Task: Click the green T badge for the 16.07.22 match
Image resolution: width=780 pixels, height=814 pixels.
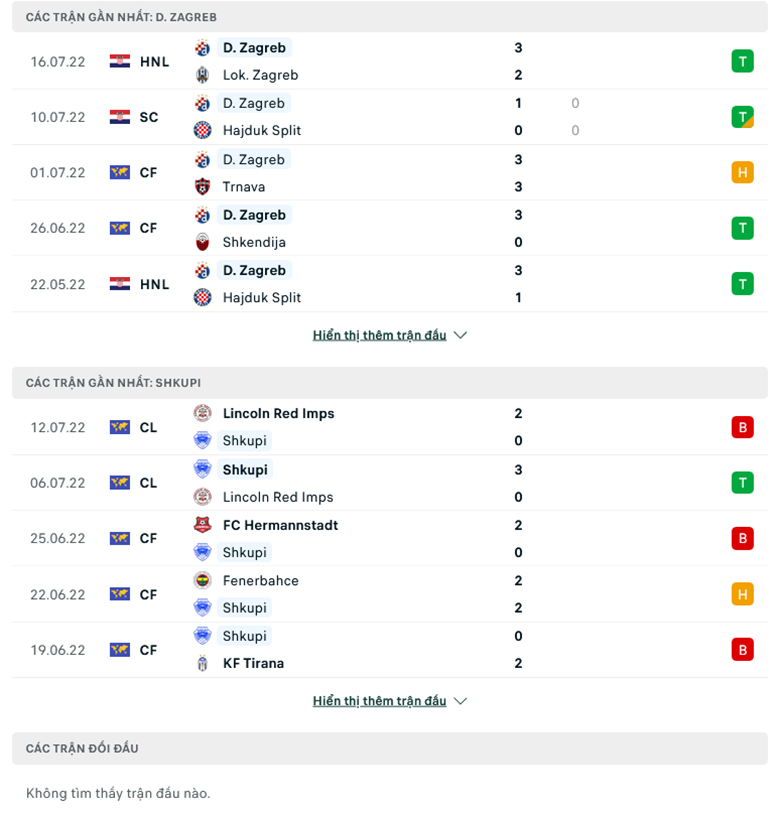Action: tap(743, 62)
